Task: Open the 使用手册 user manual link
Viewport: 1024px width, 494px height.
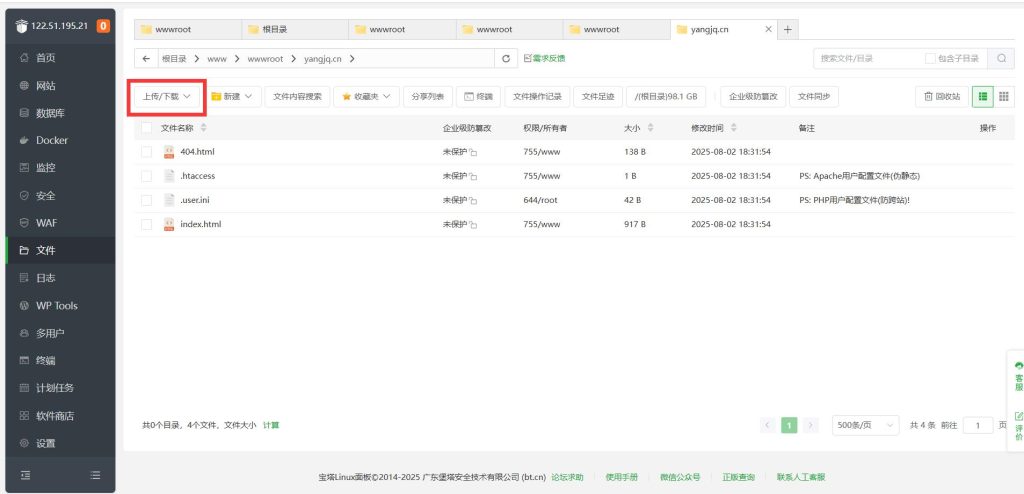Action: [x=622, y=477]
